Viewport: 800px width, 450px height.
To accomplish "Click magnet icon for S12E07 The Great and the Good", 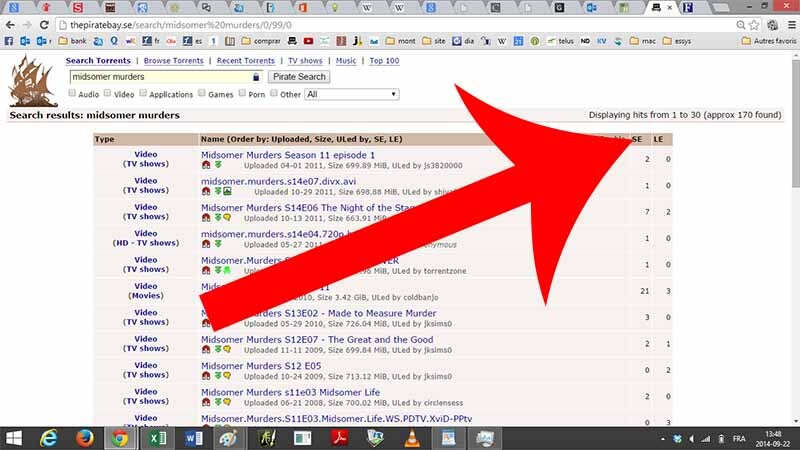I will [206, 349].
